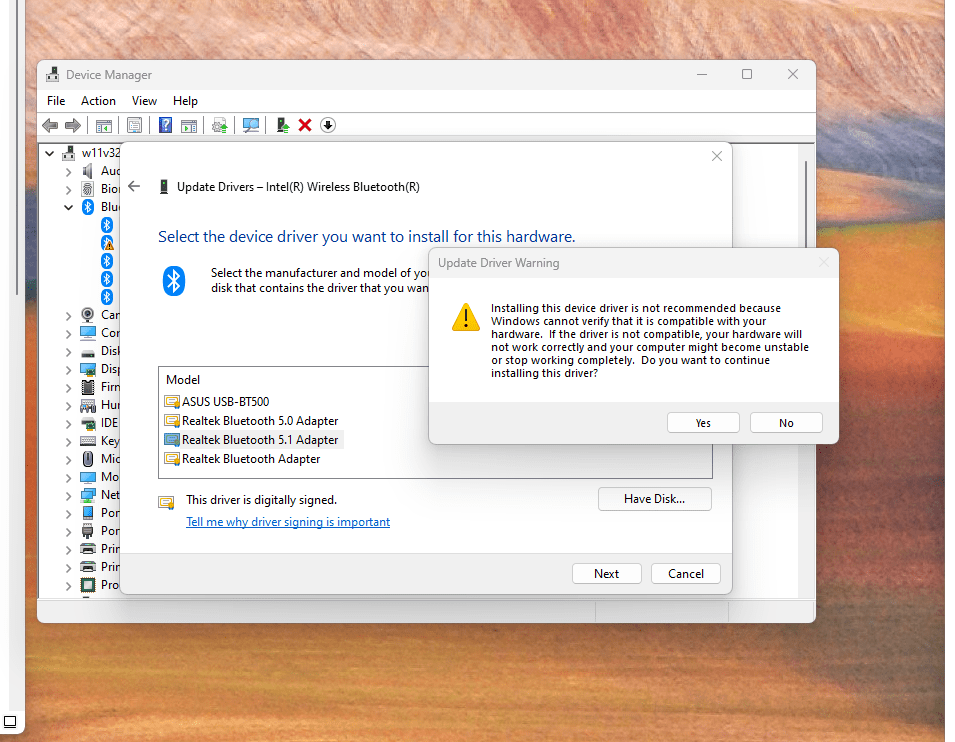Open the File menu

point(56,101)
